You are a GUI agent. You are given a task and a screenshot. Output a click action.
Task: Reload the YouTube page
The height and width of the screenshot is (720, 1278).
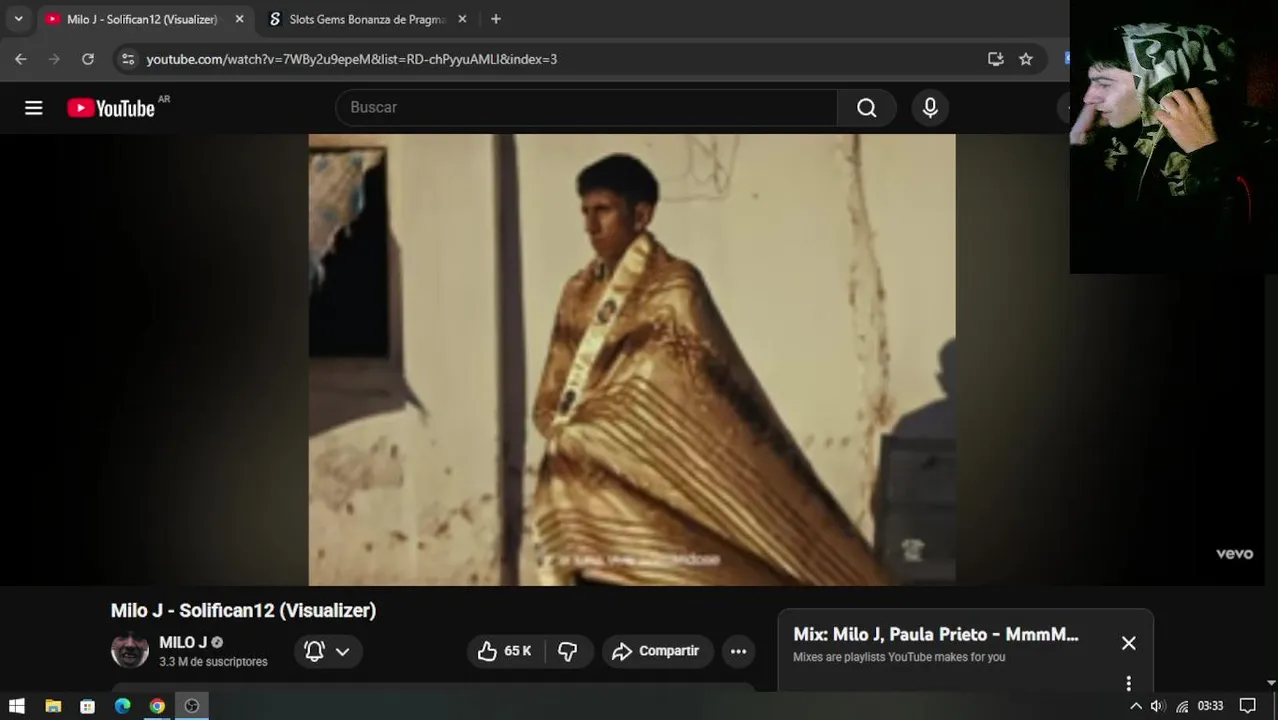tap(88, 59)
